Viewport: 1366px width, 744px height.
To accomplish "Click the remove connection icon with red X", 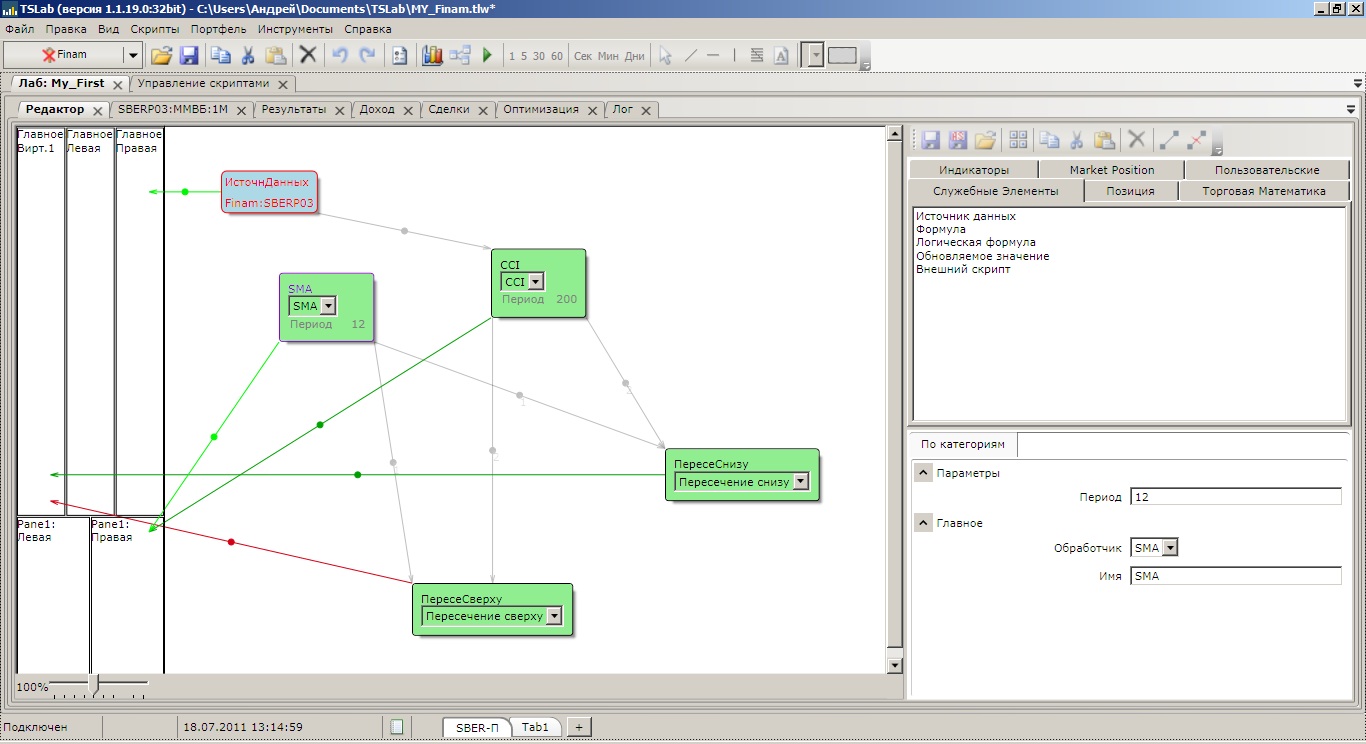I will point(1196,140).
